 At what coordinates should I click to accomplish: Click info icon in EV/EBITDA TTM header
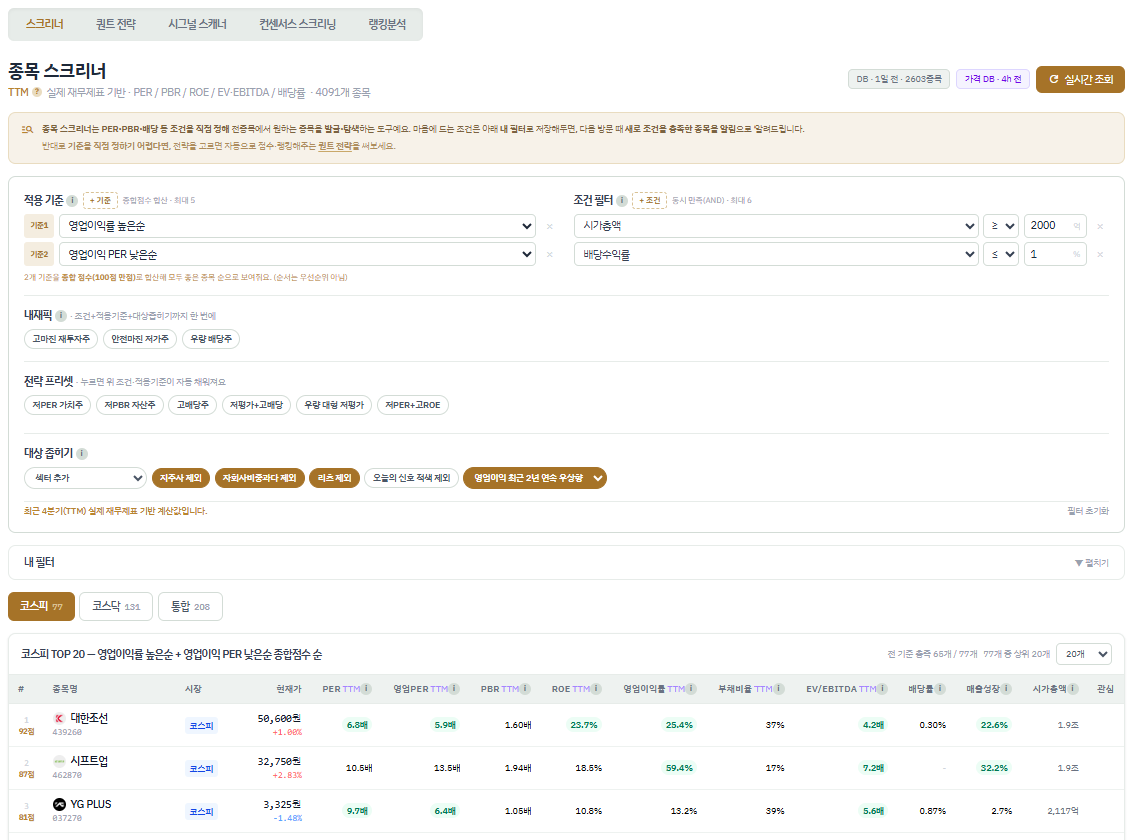click(883, 689)
